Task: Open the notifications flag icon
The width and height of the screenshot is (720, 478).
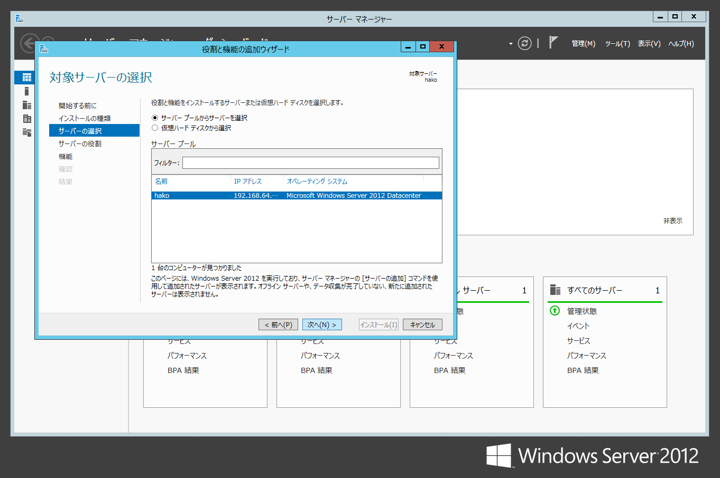Action: (x=553, y=43)
